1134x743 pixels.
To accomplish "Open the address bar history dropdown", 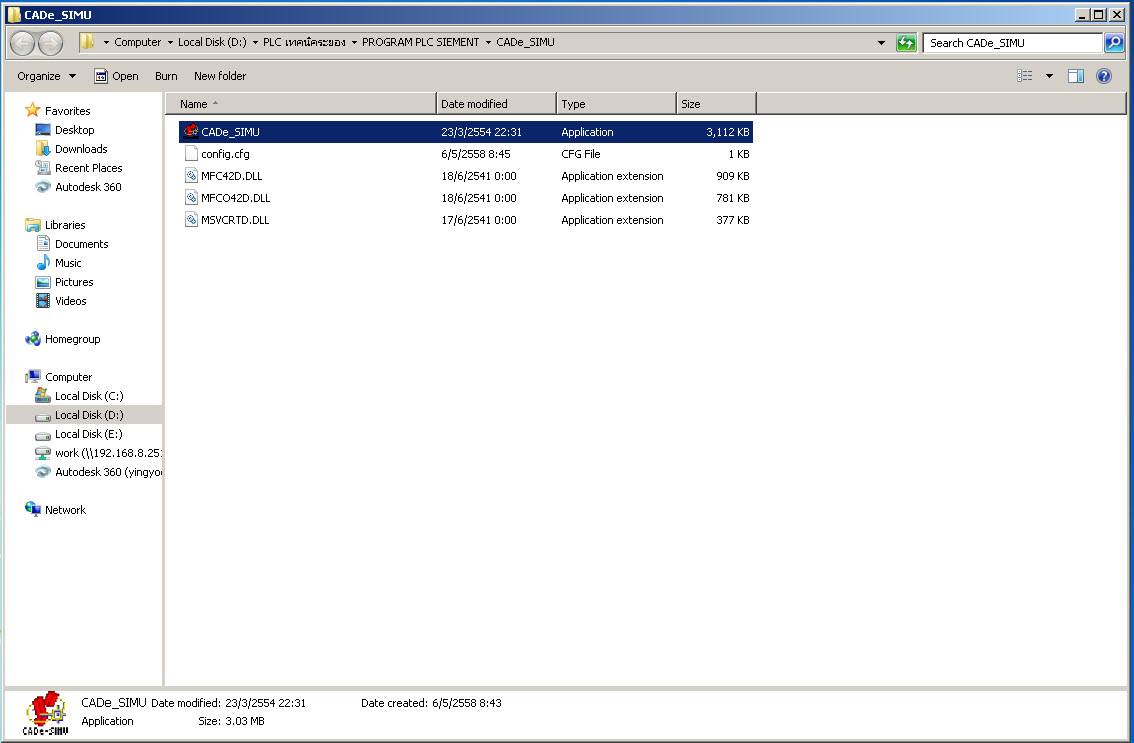I will click(x=881, y=43).
